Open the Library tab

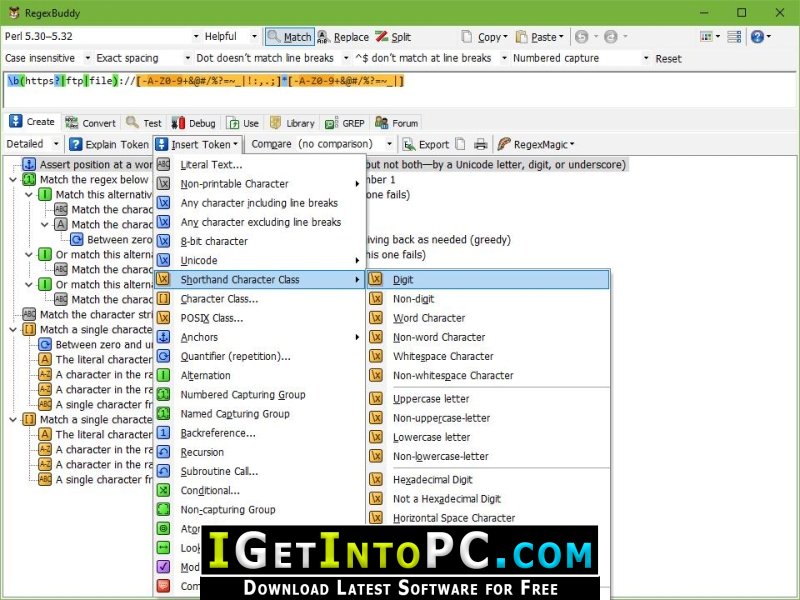click(292, 123)
